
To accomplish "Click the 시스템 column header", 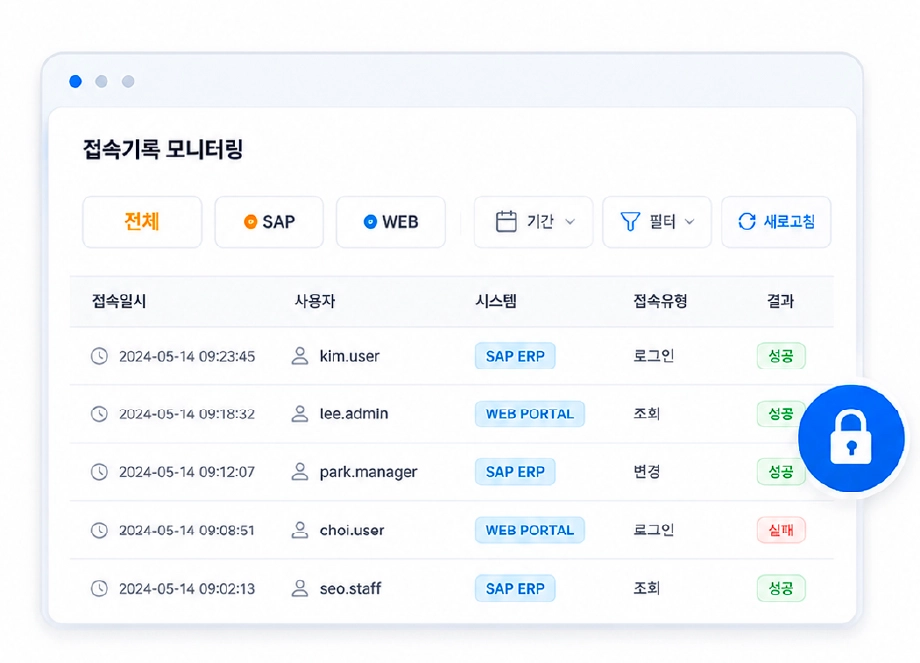I will (x=496, y=301).
